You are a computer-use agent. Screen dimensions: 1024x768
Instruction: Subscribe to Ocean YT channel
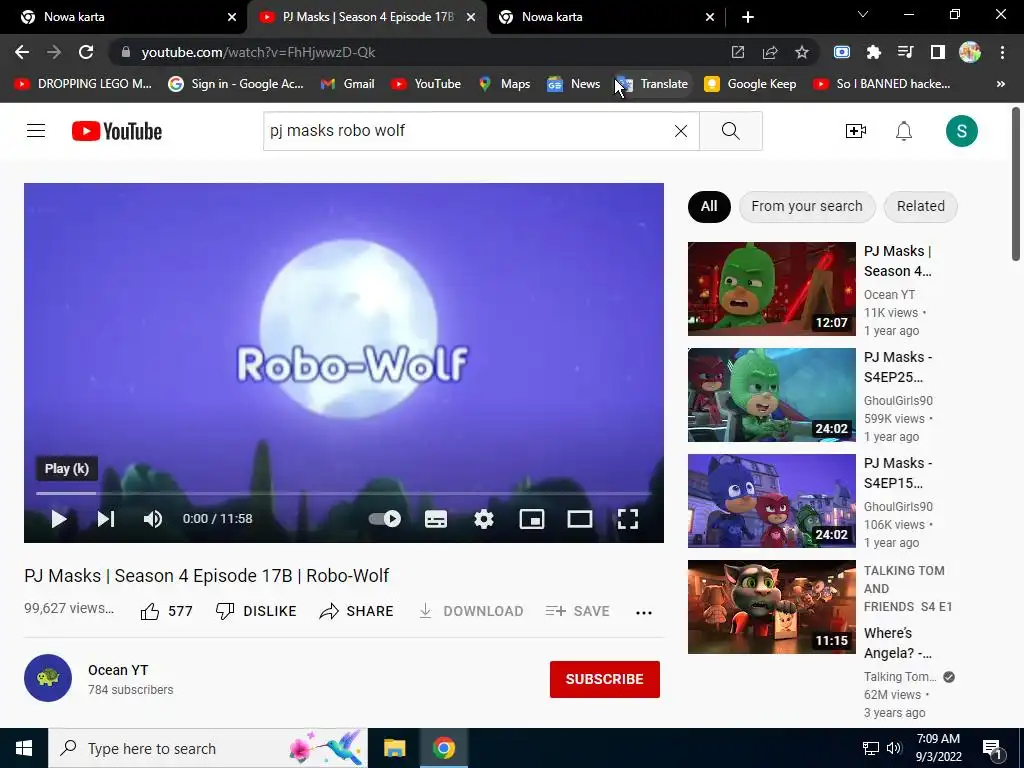(605, 679)
